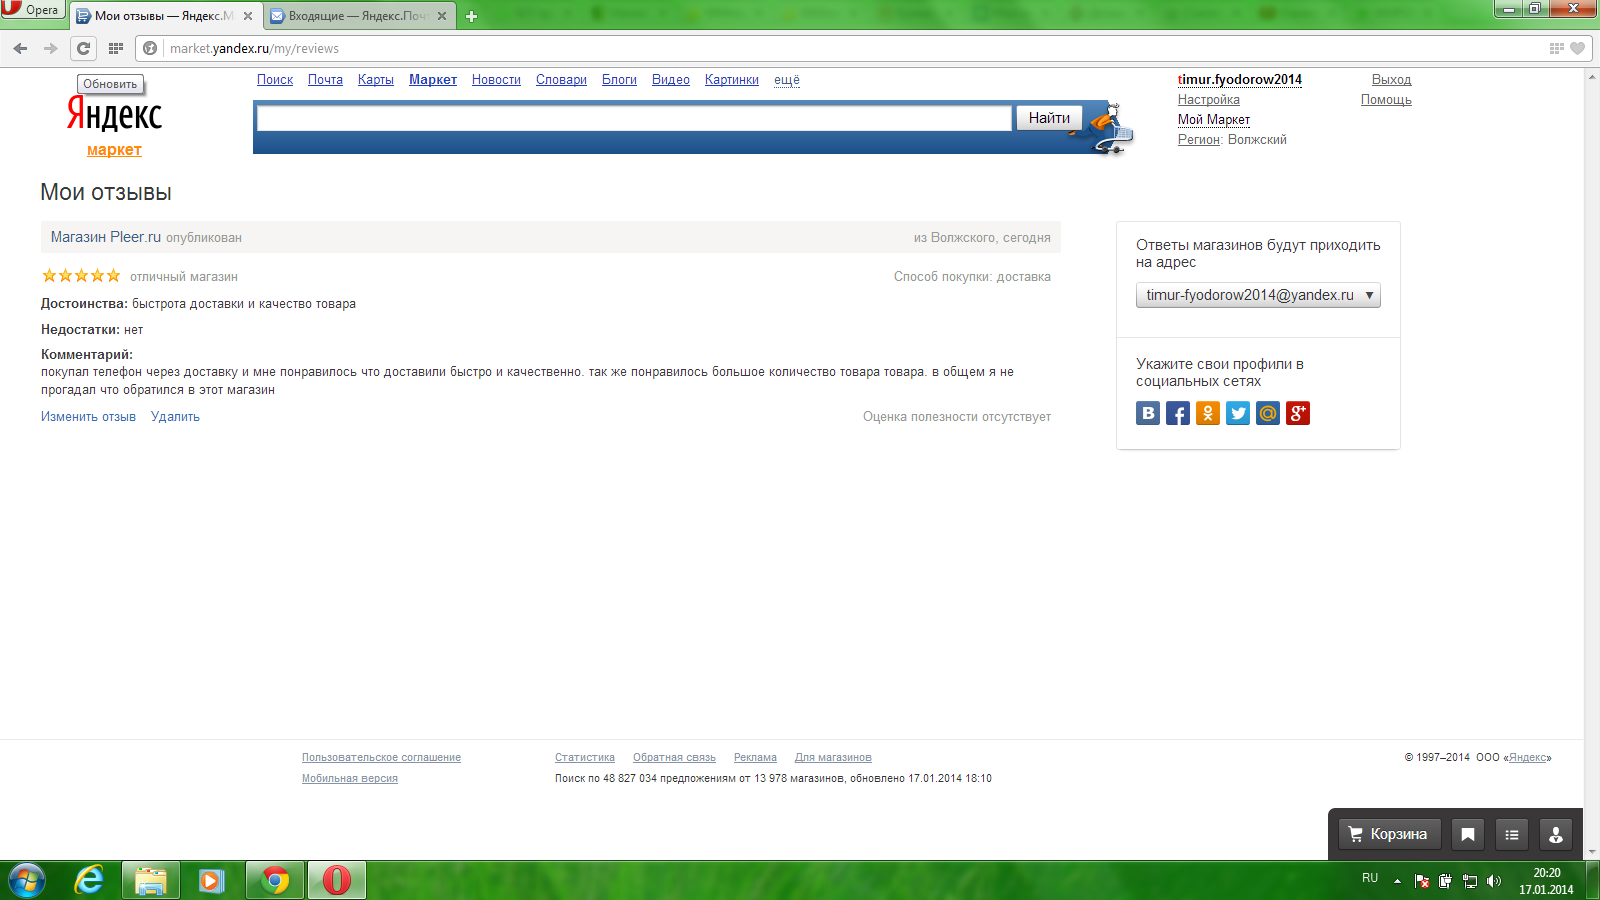The height and width of the screenshot is (900, 1600).
Task: Open the Помощь help link
Action: [x=1386, y=100]
